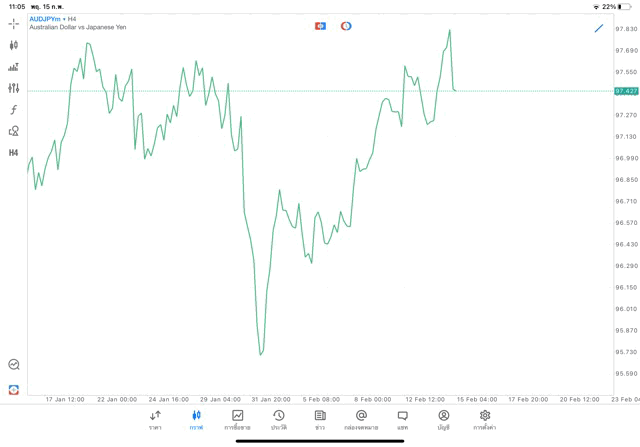
Task: Tap the line drawing pencil icon
Action: point(599,28)
